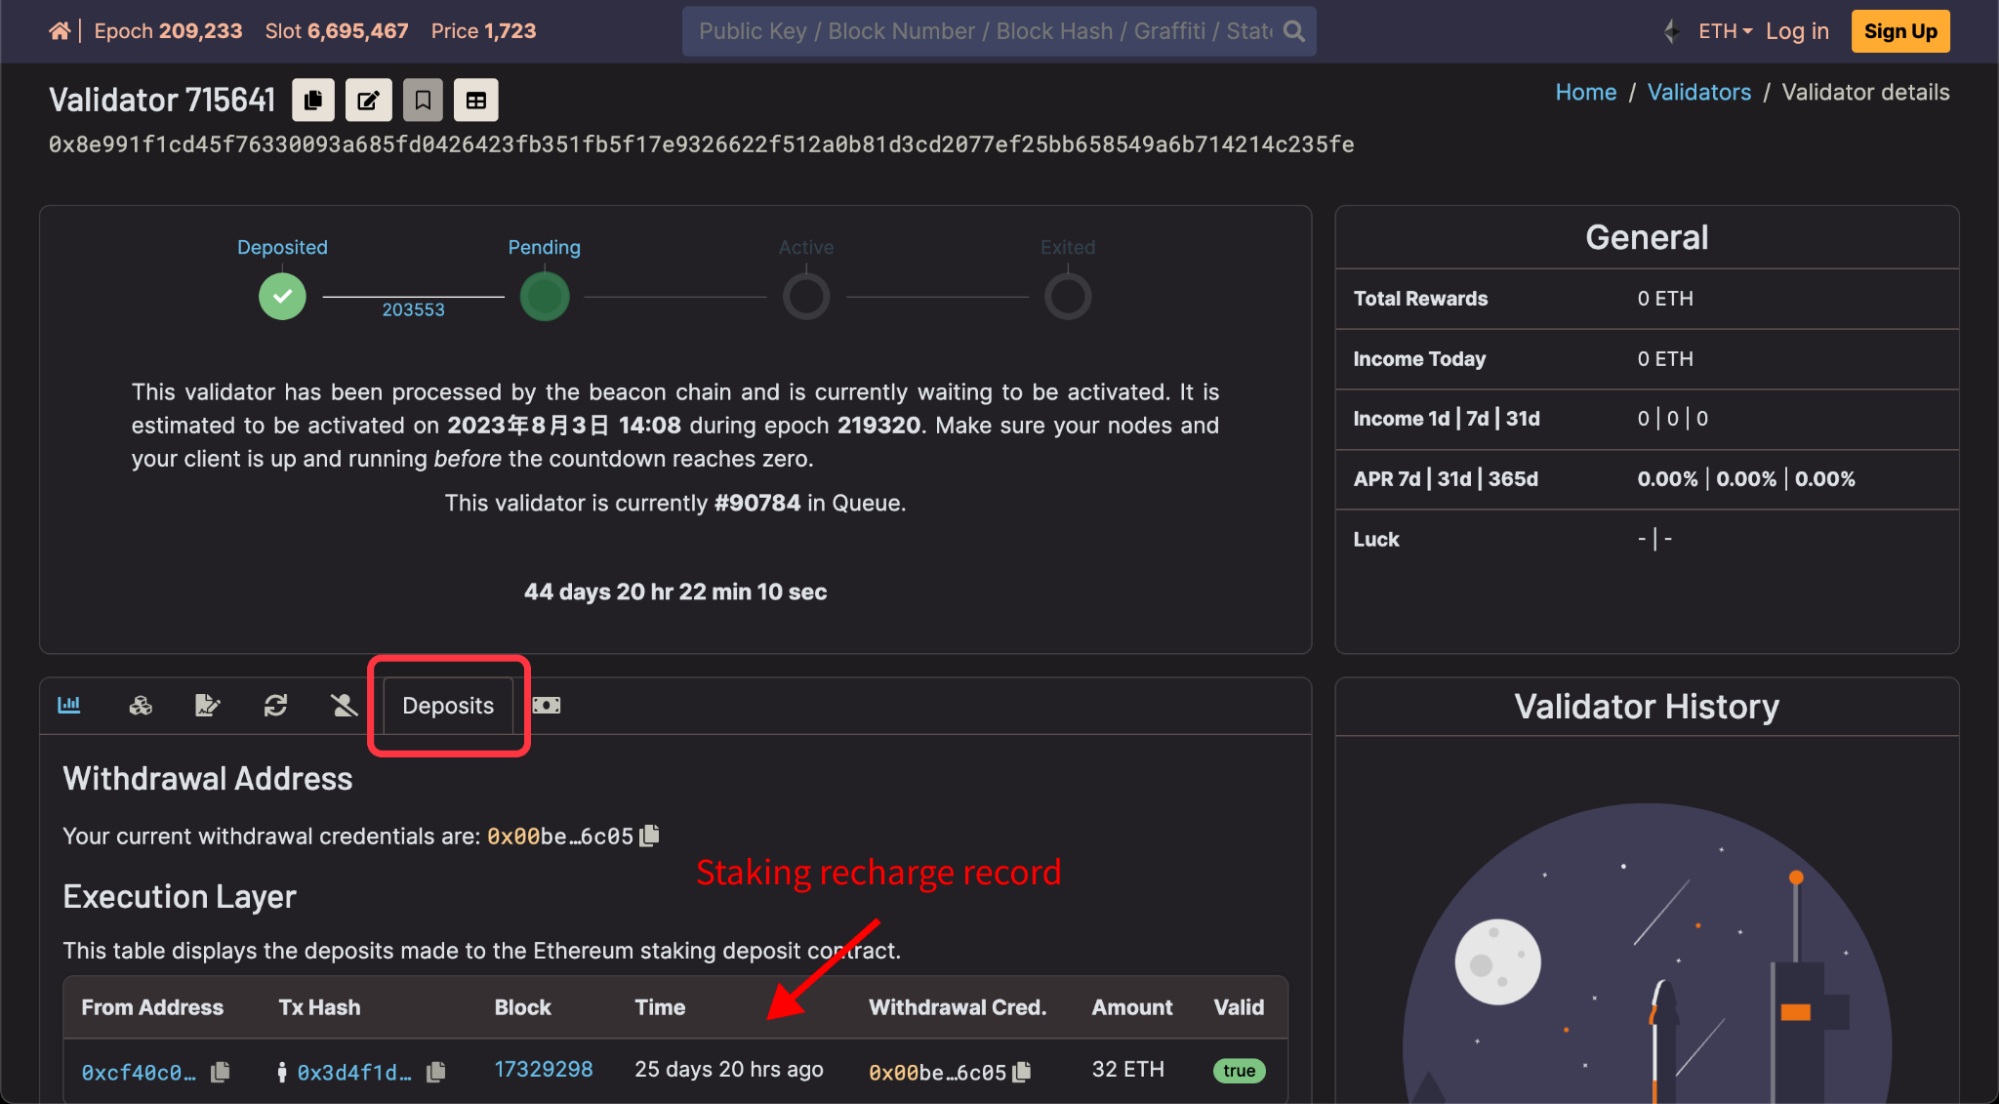Viewport: 1999px width, 1104px height.
Task: Expand the ETH currency dropdown
Action: (1724, 31)
